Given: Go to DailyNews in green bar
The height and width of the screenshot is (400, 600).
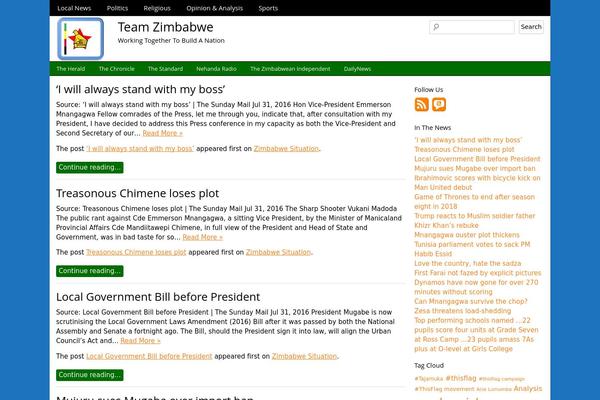Looking at the screenshot, I should click(x=357, y=69).
